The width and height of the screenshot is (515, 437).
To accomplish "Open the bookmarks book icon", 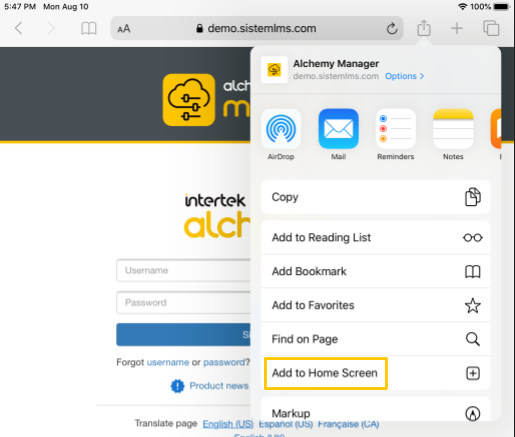I will (89, 28).
